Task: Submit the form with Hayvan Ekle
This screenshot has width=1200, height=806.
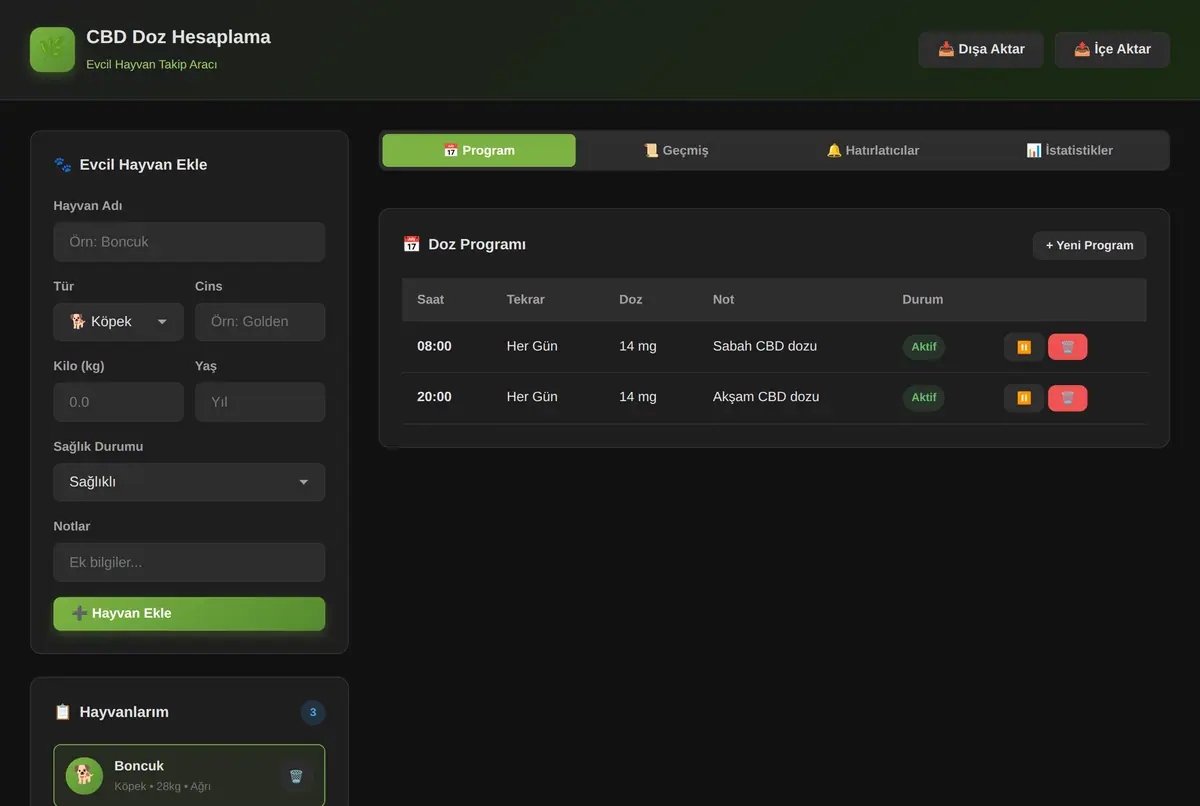Action: pyautogui.click(x=189, y=614)
